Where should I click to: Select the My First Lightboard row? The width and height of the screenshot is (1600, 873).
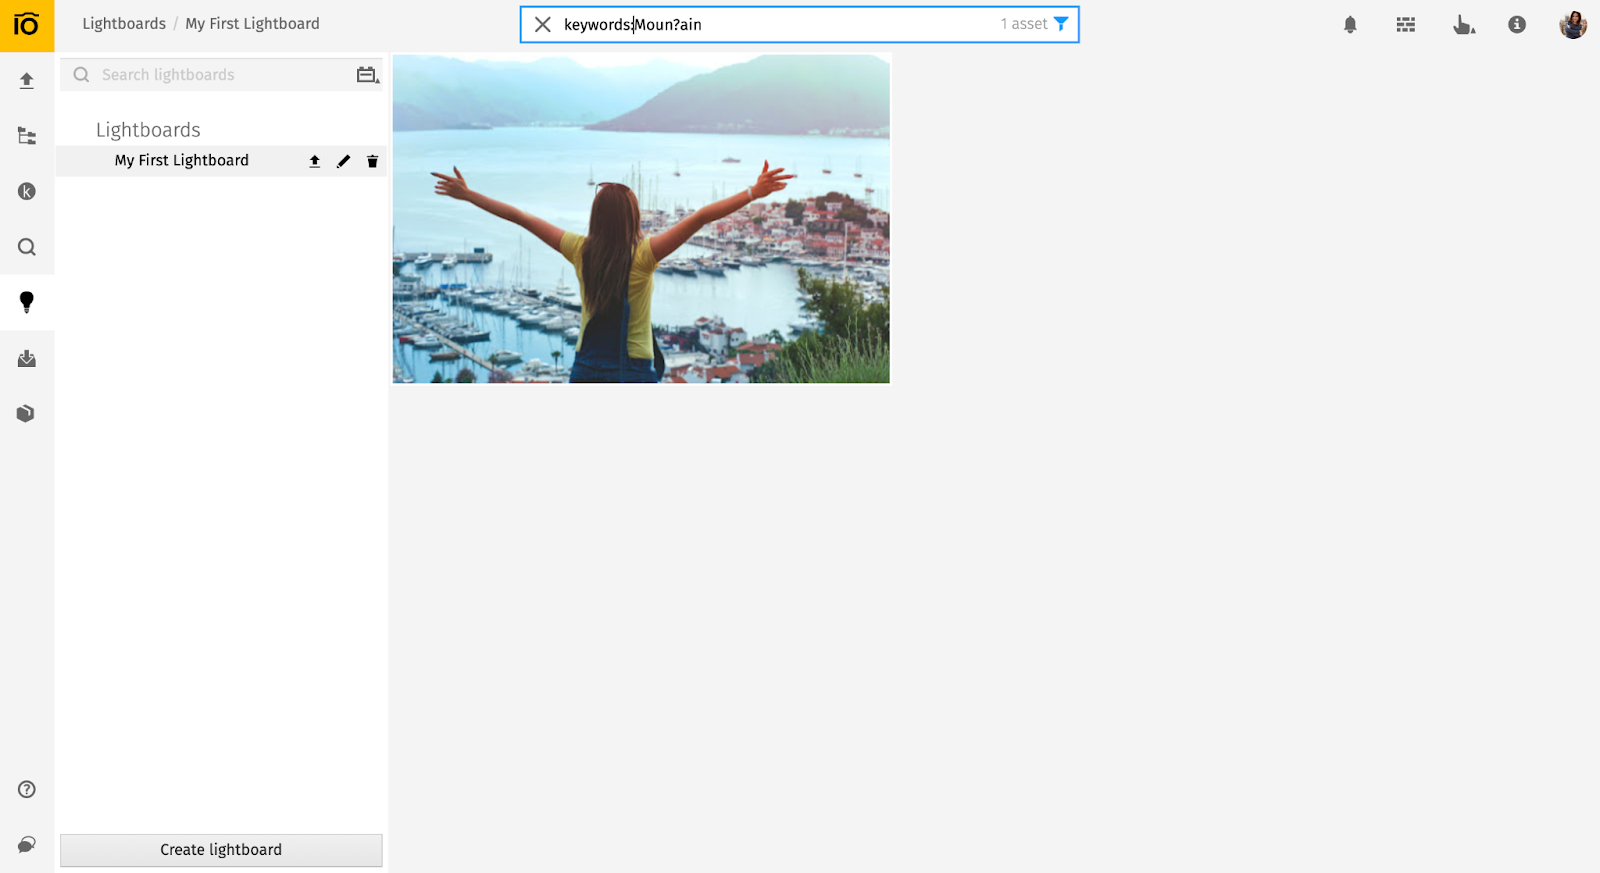click(221, 161)
